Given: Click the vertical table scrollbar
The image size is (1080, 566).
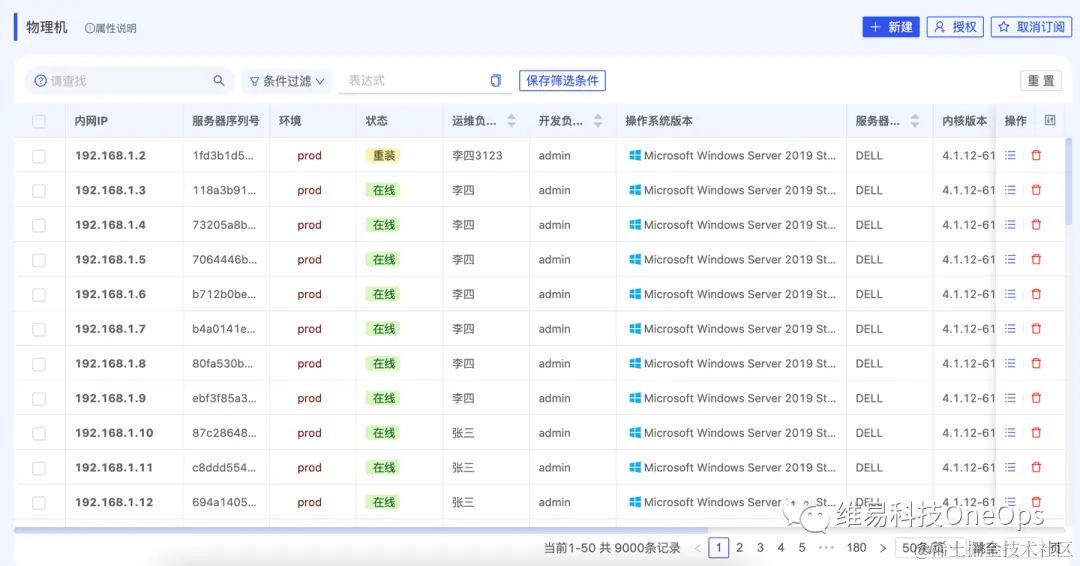Looking at the screenshot, I should point(1068,181).
